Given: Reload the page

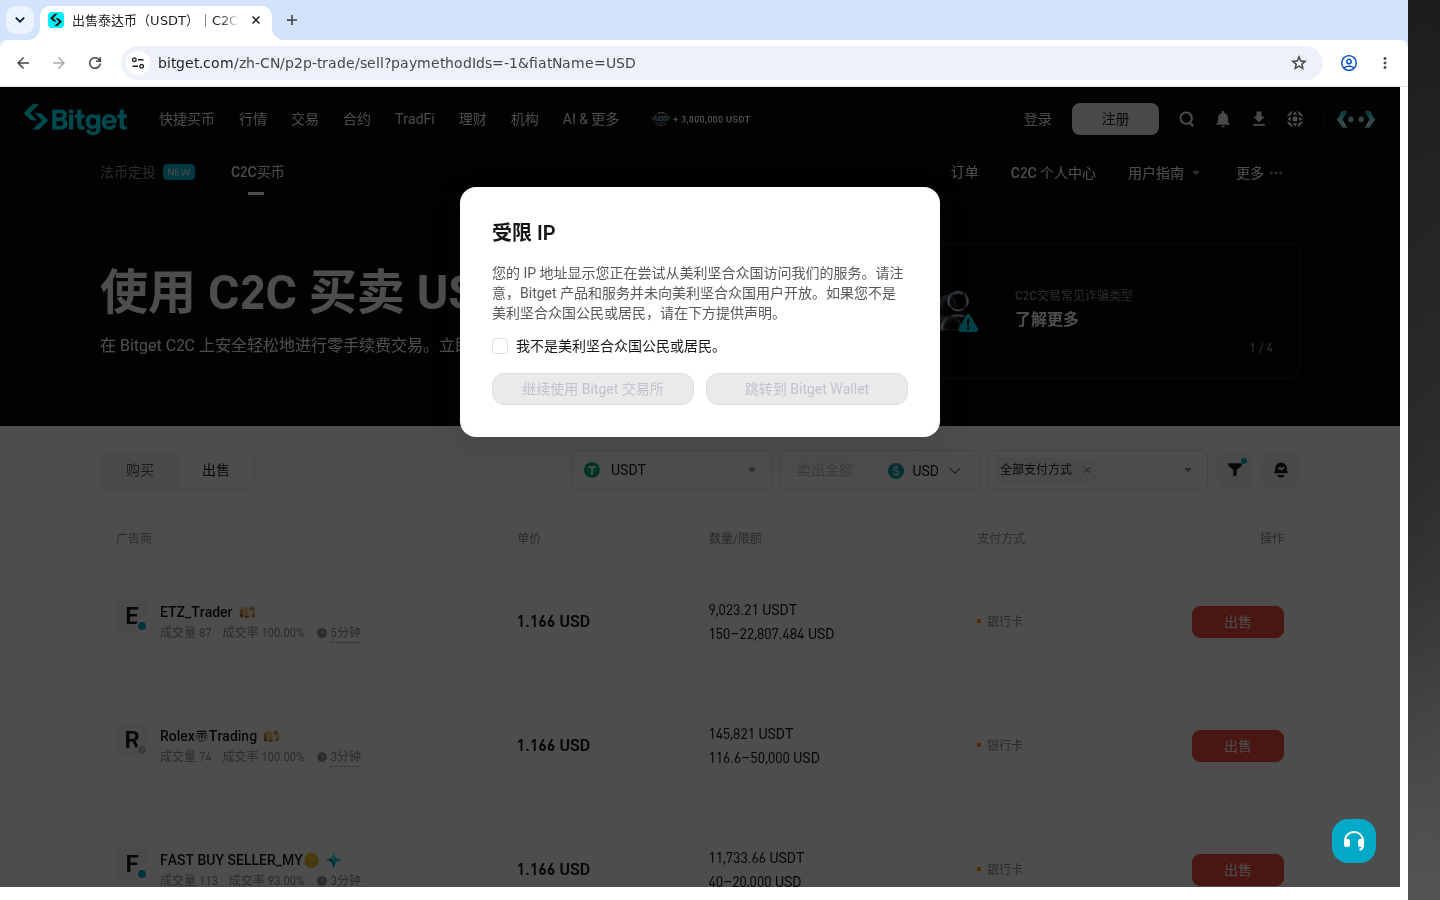Looking at the screenshot, I should (95, 63).
